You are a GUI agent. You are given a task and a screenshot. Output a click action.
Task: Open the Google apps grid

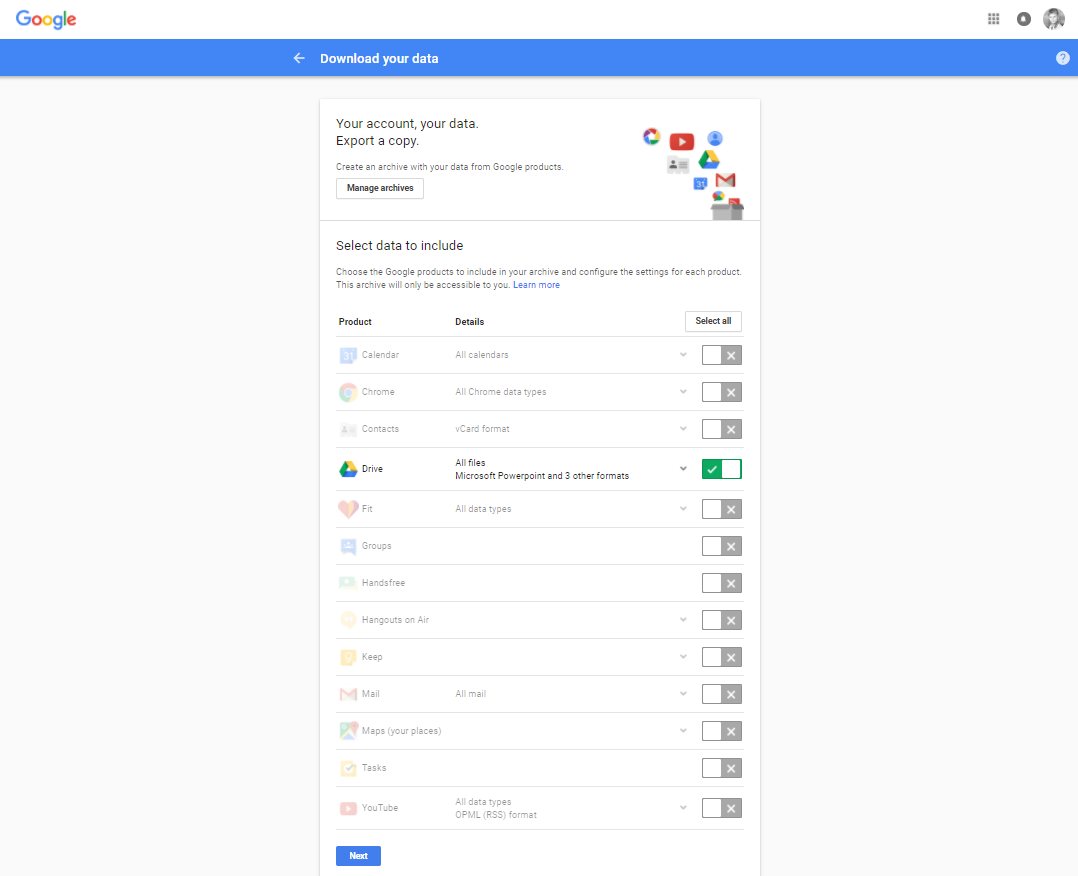click(x=993, y=19)
